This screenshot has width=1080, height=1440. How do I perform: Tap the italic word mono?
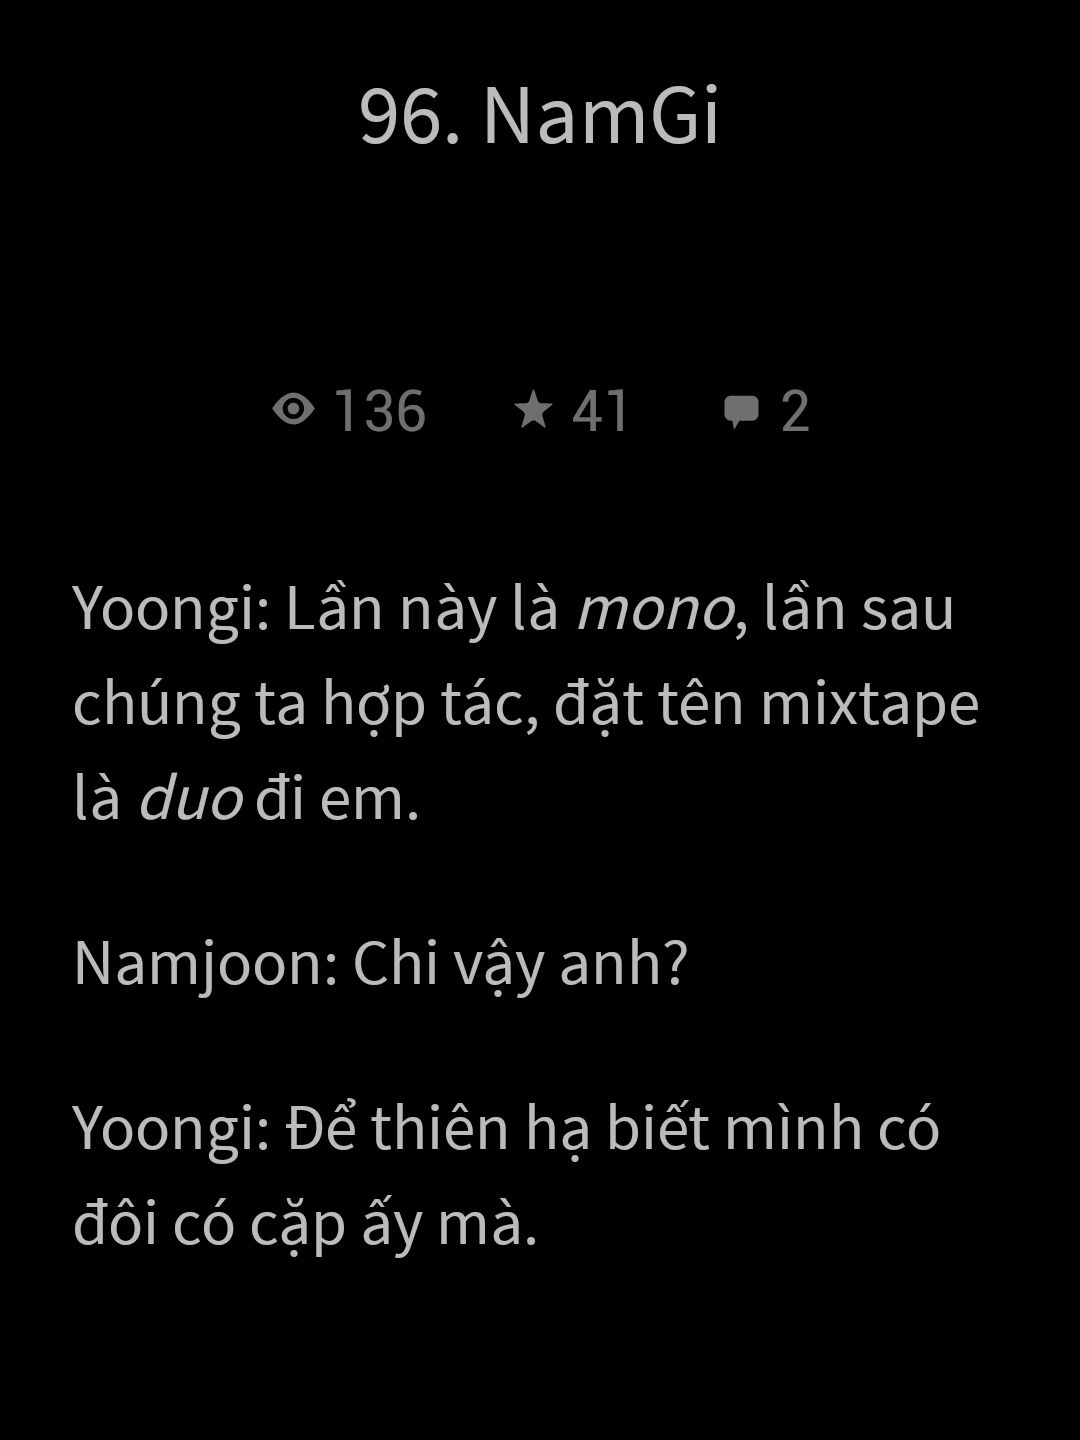[x=655, y=609]
